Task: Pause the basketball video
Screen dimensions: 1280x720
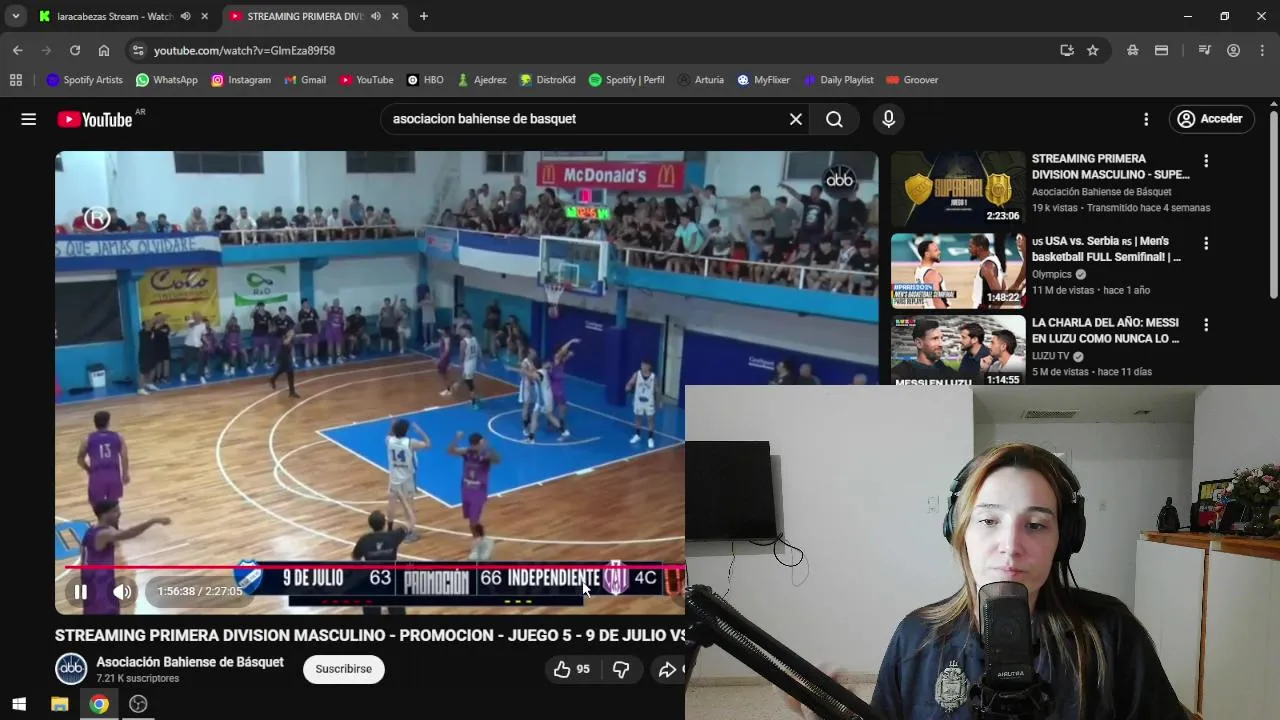Action: pyautogui.click(x=81, y=592)
